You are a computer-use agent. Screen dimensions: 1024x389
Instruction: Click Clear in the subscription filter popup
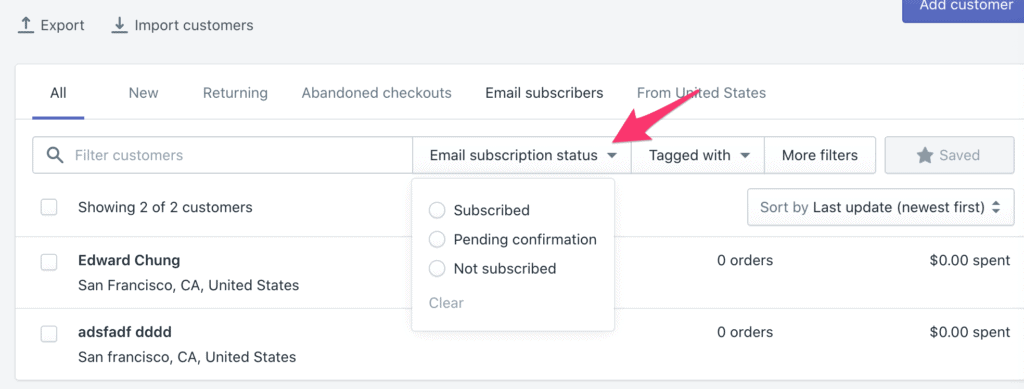click(x=446, y=303)
